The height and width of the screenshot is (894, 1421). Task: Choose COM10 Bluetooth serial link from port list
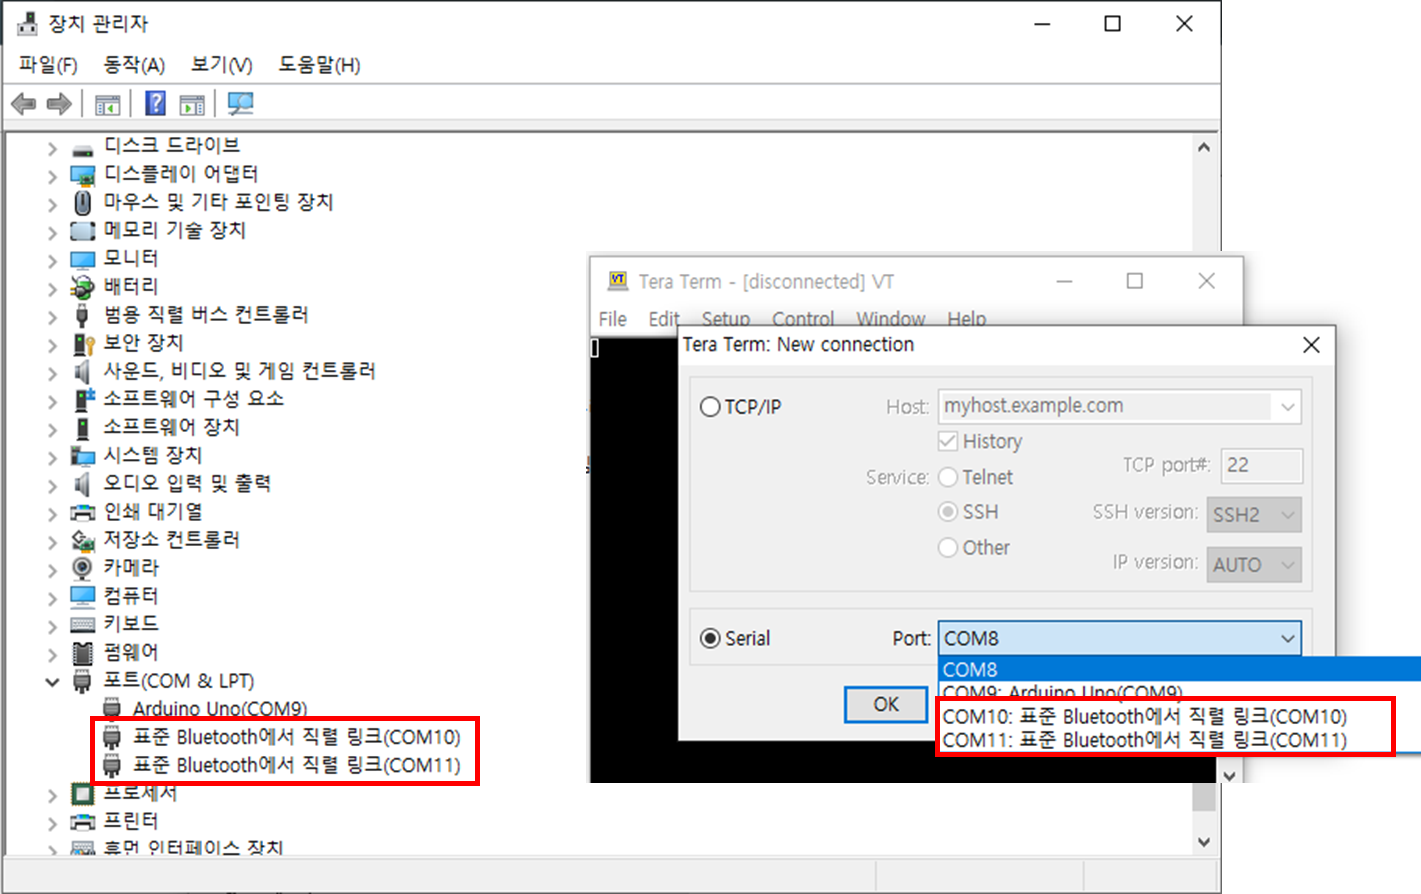coord(1144,716)
